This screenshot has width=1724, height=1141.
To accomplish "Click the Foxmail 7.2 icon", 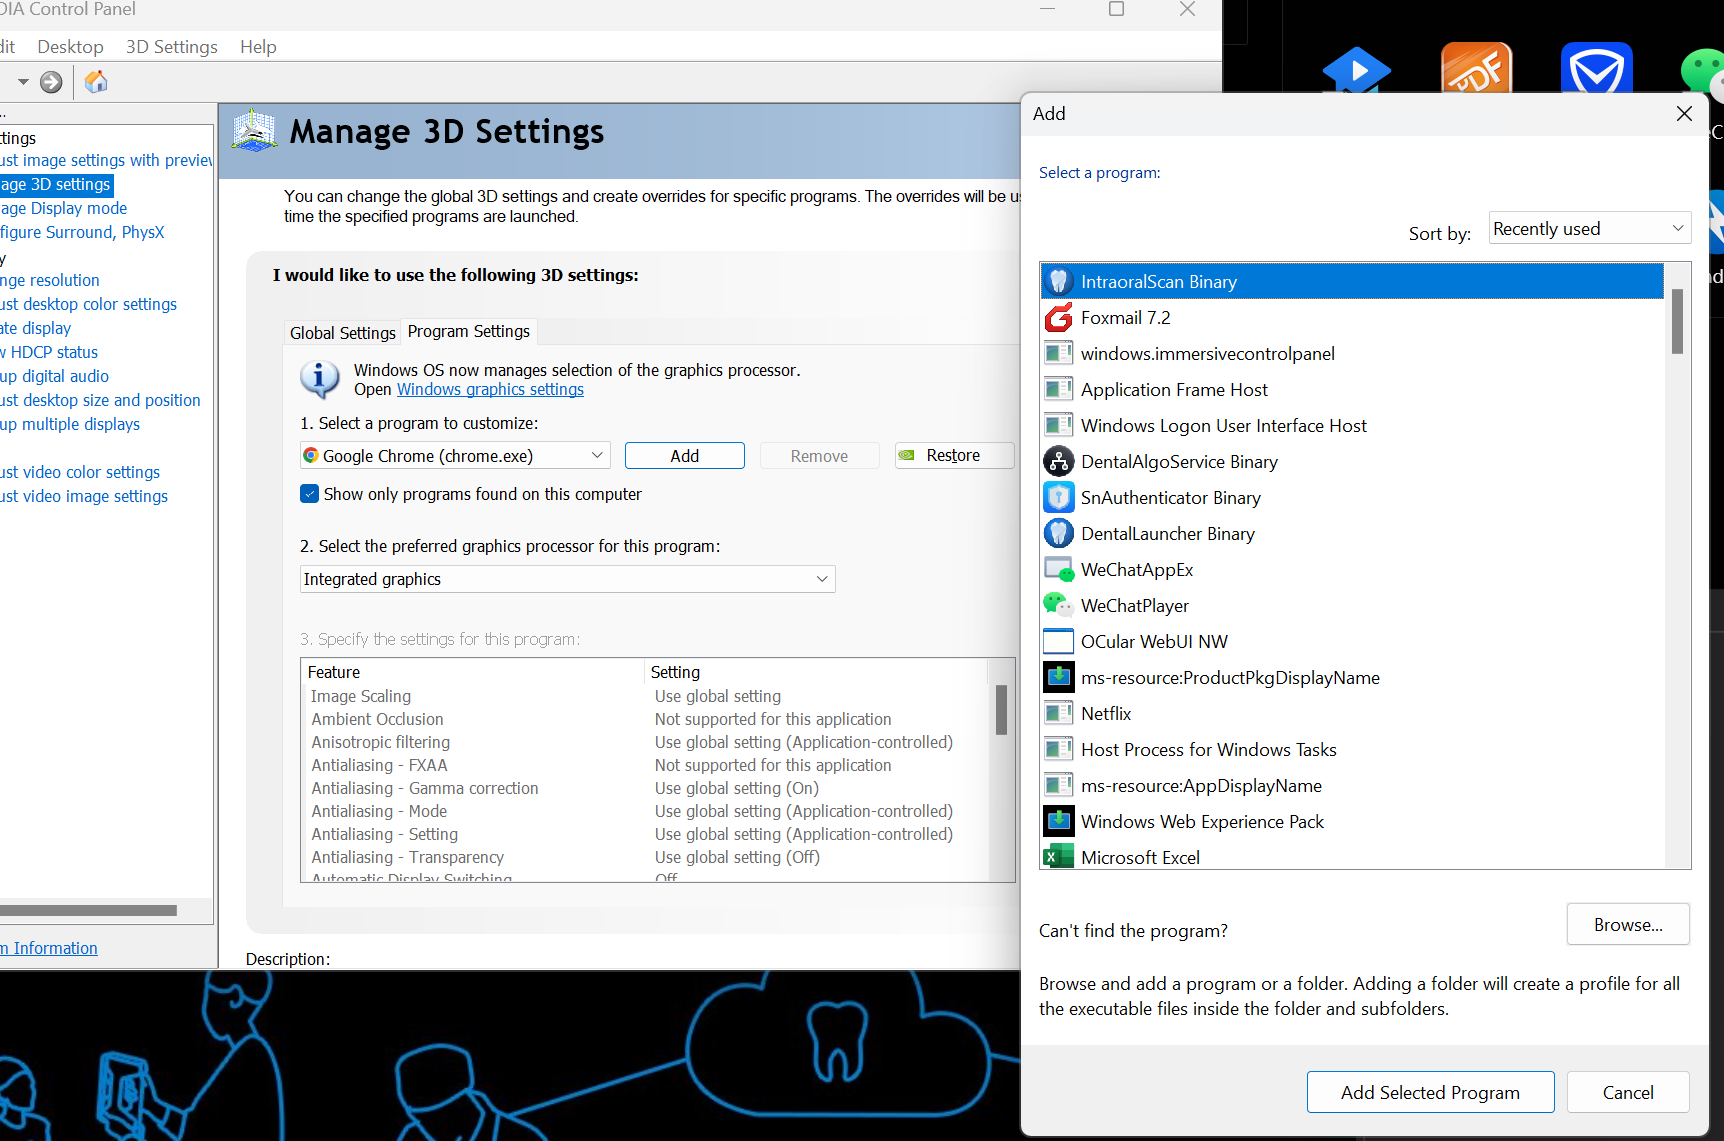I will (x=1059, y=318).
